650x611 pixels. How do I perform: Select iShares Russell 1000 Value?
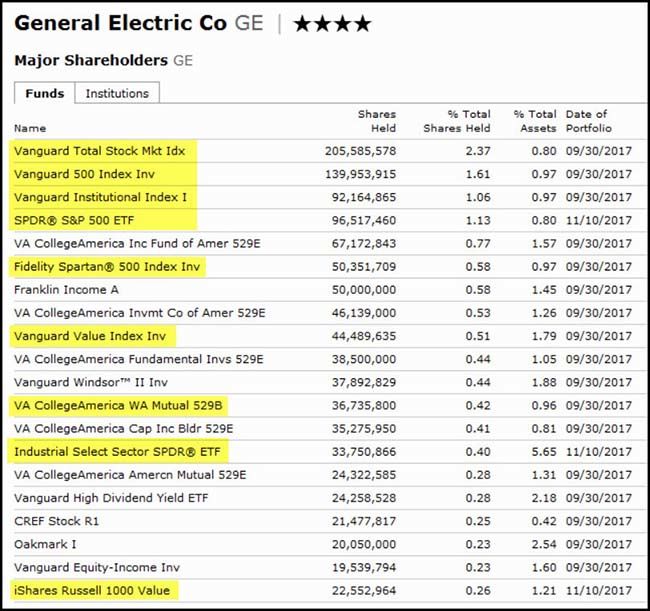(94, 590)
